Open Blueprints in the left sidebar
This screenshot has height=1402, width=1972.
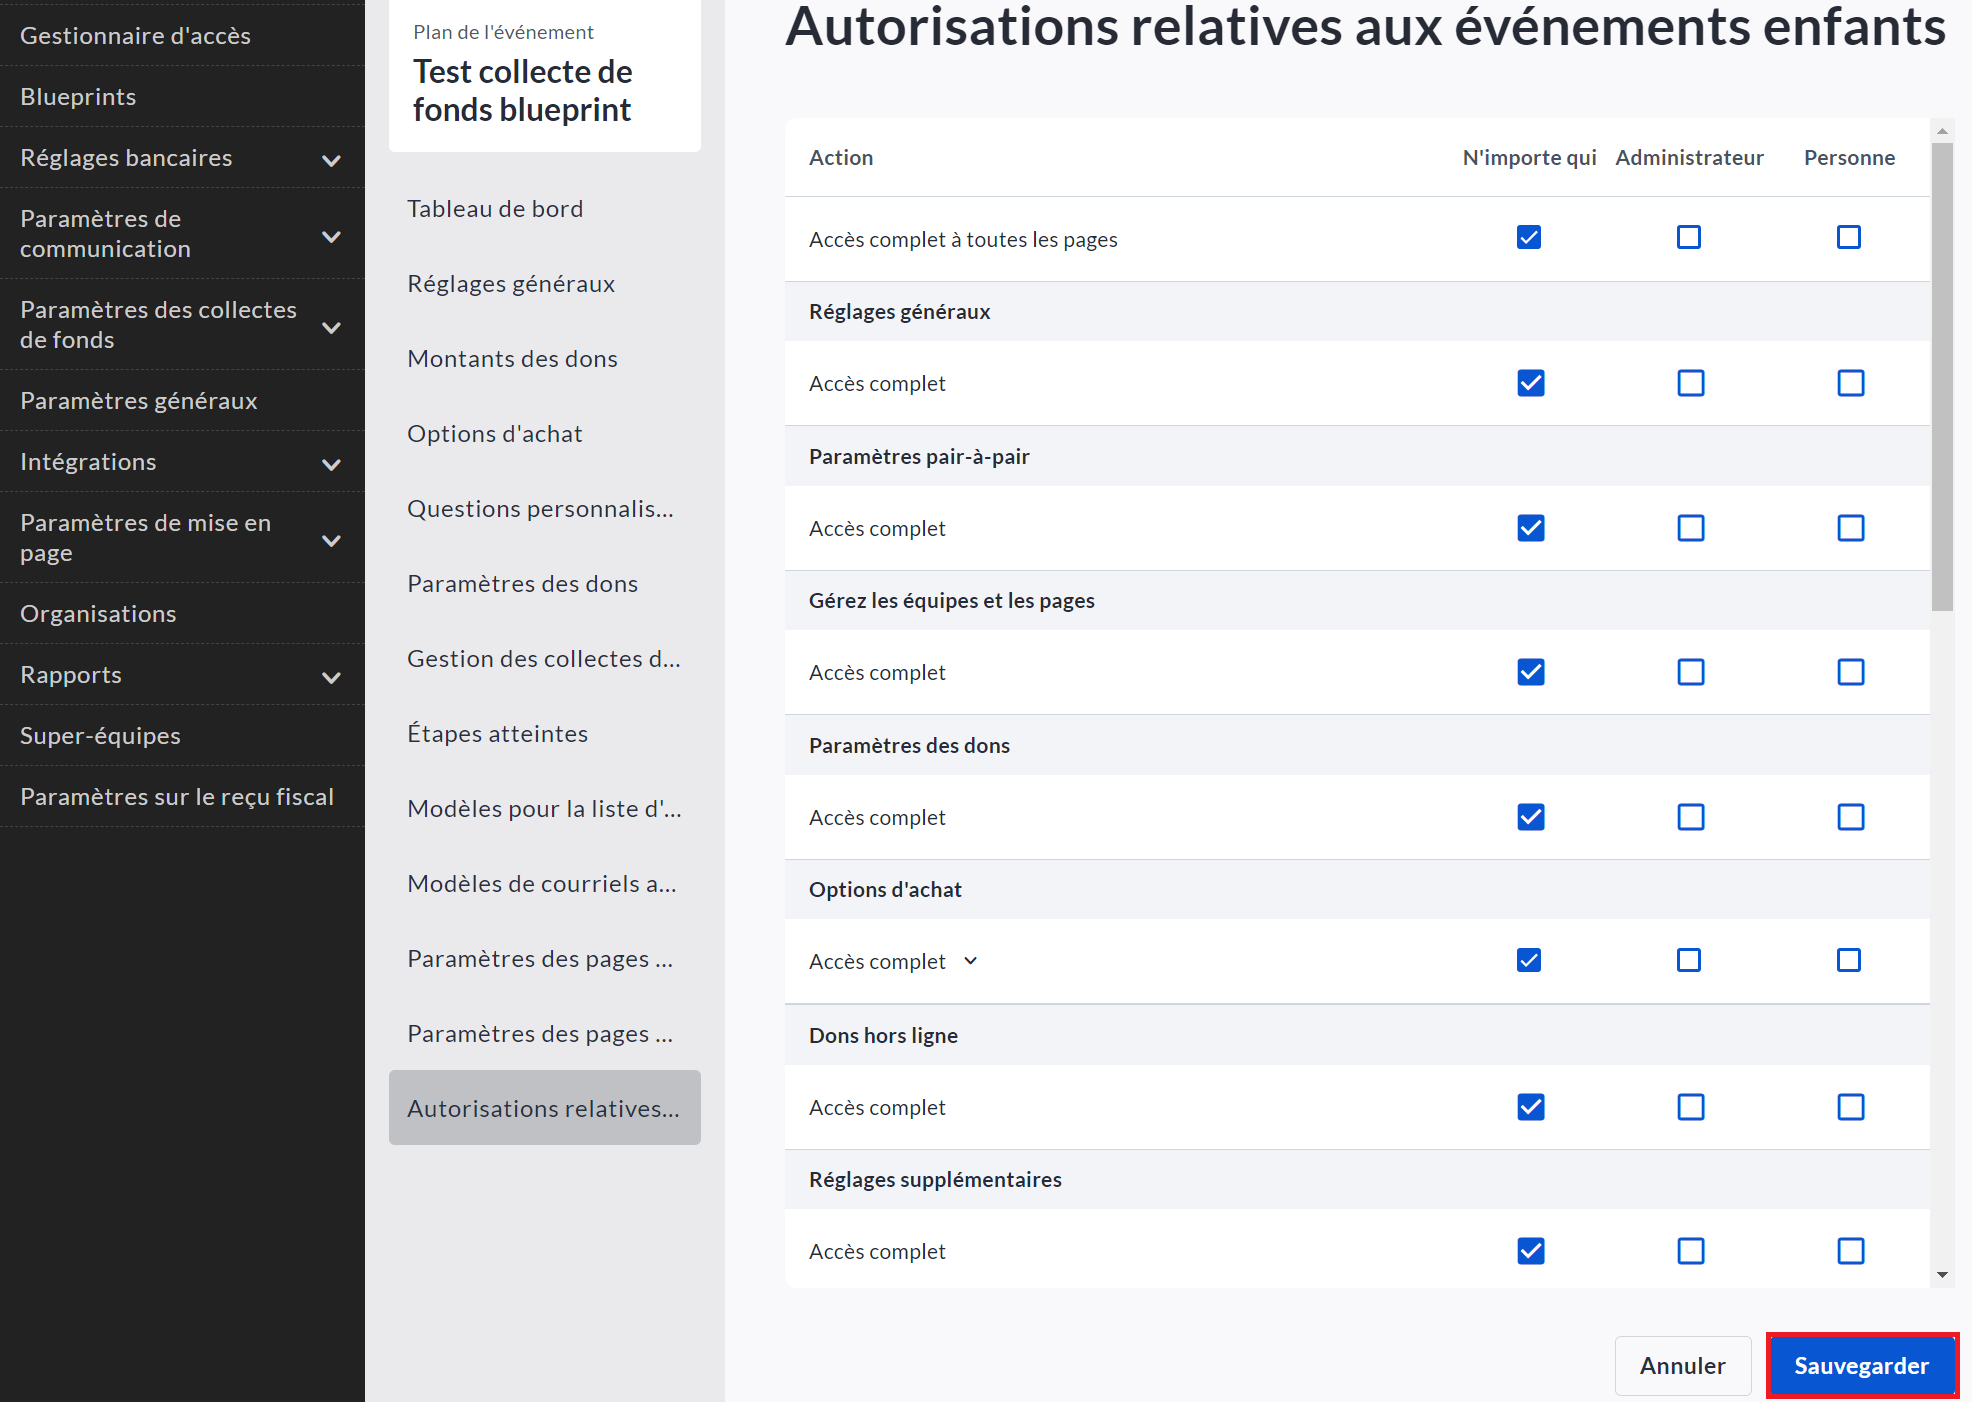[x=78, y=97]
